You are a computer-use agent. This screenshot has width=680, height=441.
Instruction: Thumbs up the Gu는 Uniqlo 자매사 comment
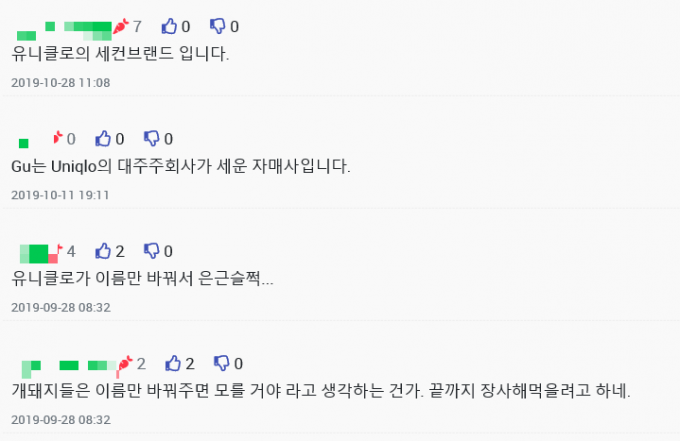(103, 139)
